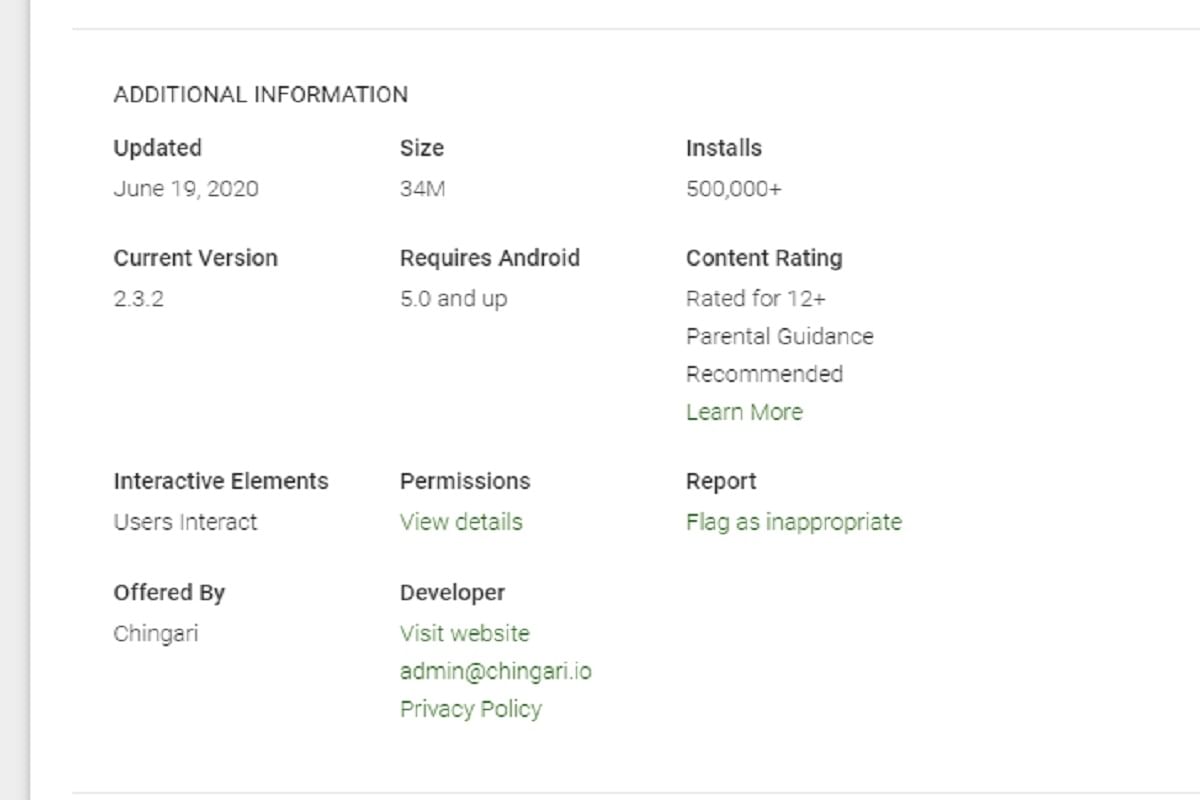This screenshot has height=800, width=1200.
Task: Click the Content Rating label
Action: pos(763,258)
